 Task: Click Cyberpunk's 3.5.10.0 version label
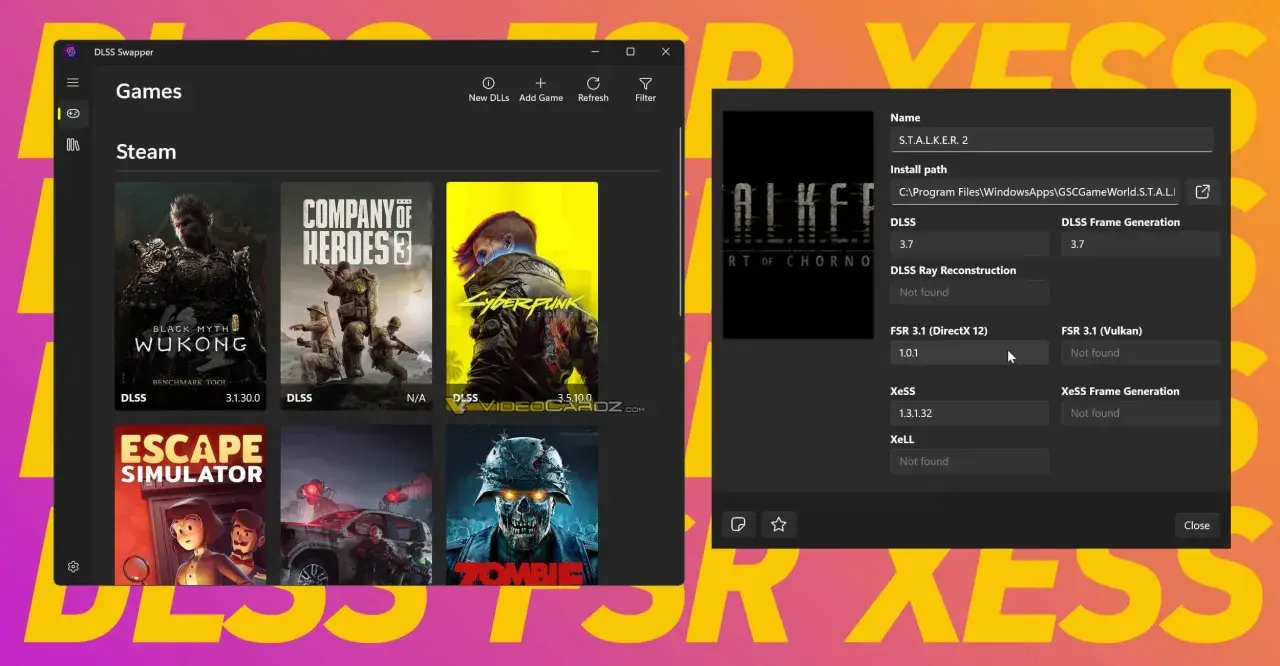(574, 398)
